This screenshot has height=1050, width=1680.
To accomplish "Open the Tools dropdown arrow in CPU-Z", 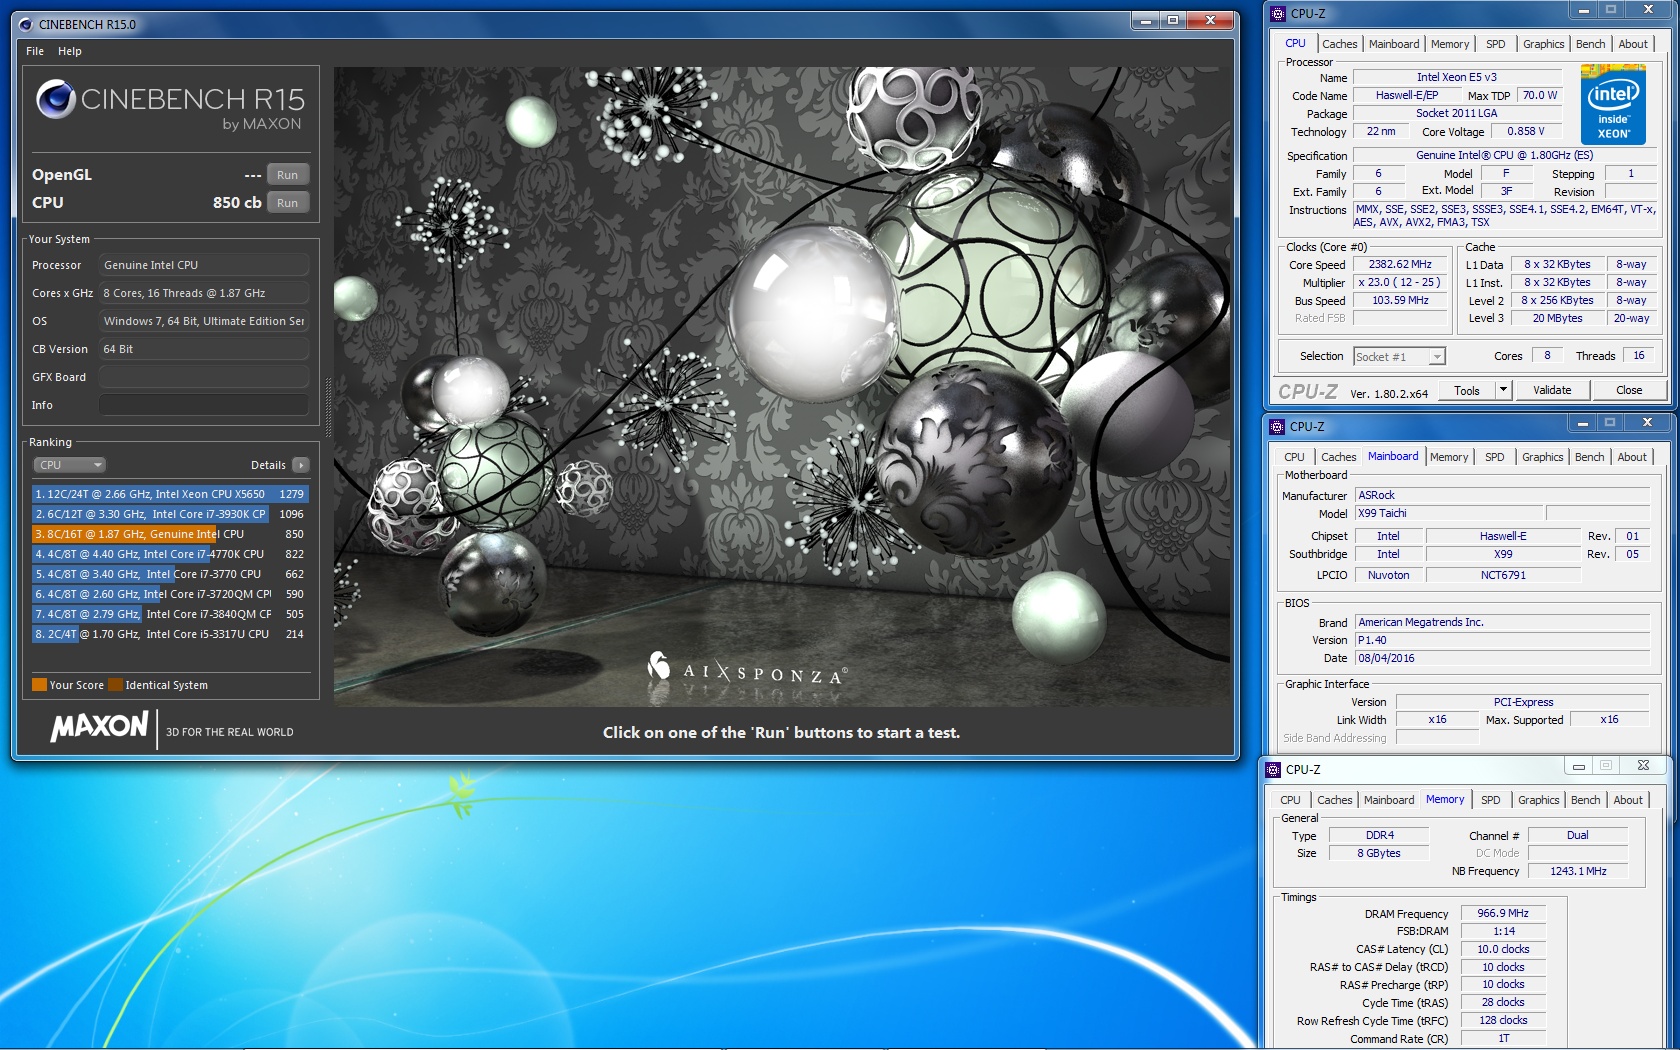I will (x=1503, y=390).
